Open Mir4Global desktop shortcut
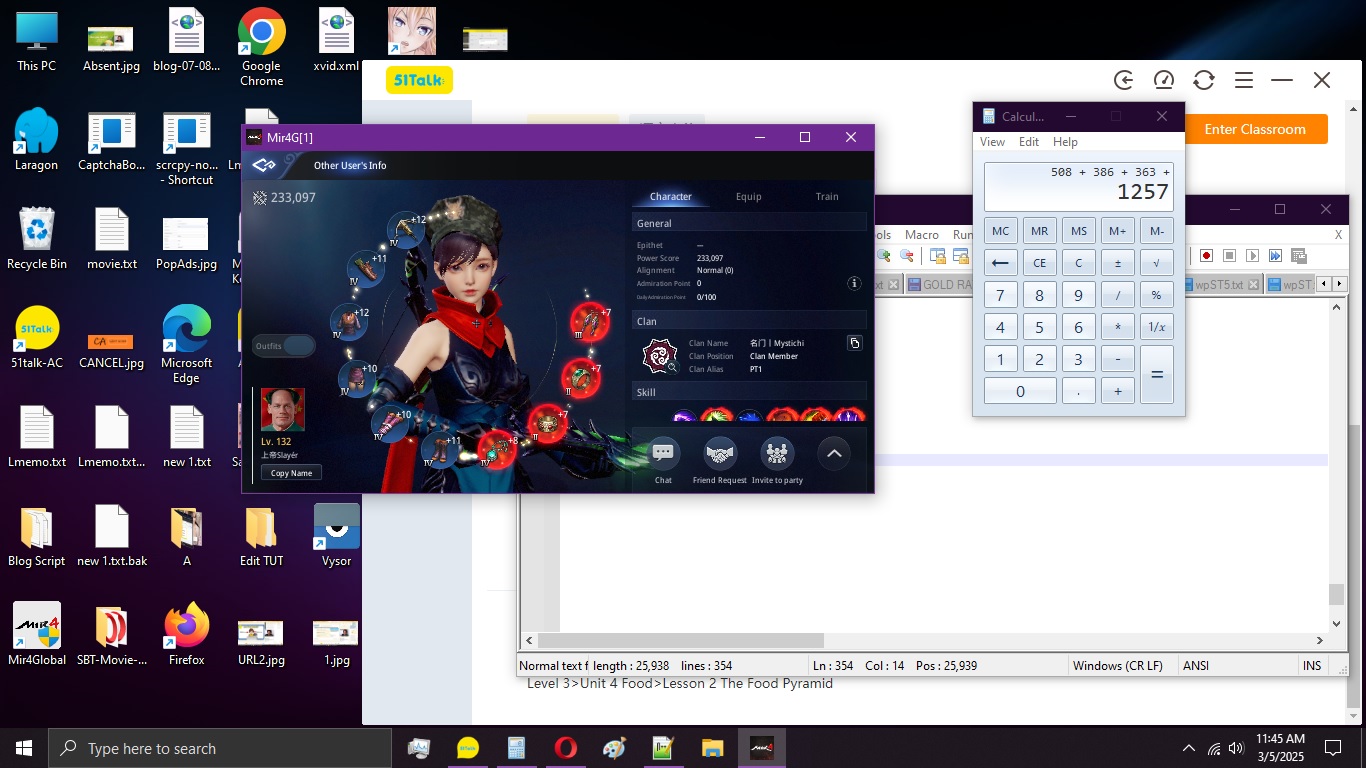This screenshot has width=1366, height=768. [37, 634]
